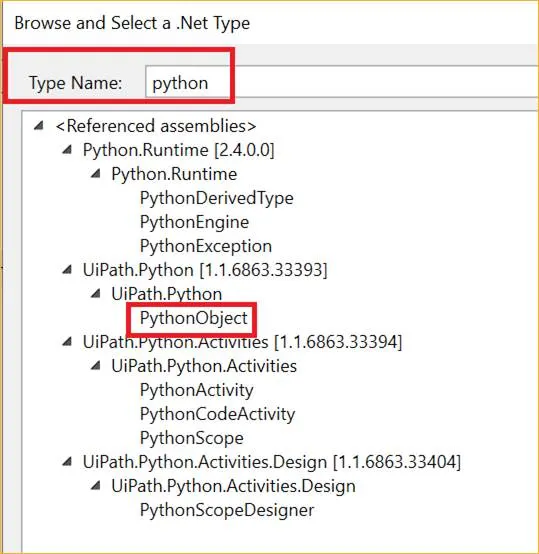Image resolution: width=539 pixels, height=554 pixels.
Task: Select the Python.Runtime [2.4.0.0] assembly label
Action: (178, 150)
